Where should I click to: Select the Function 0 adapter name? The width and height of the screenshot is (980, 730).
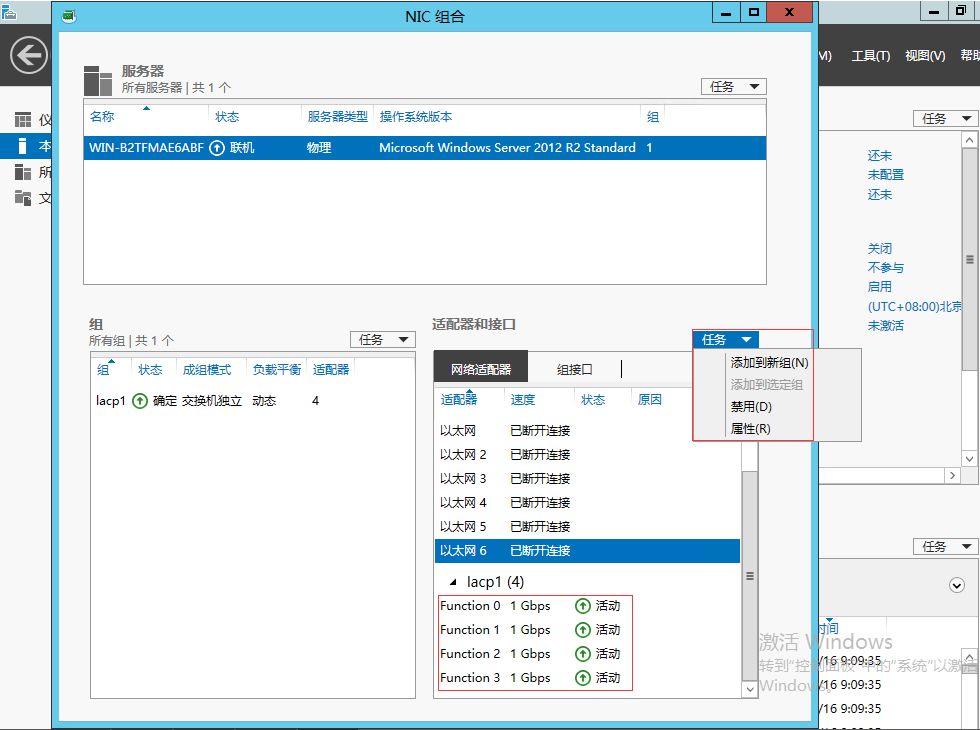[x=470, y=606]
